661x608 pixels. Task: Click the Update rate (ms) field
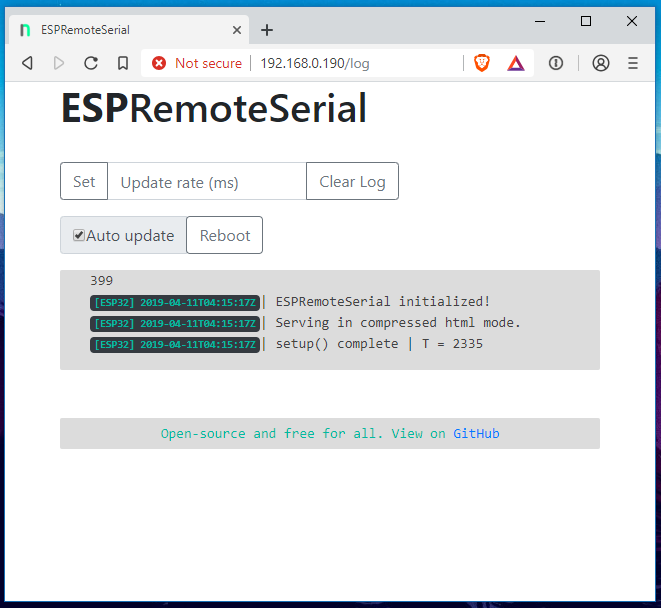click(207, 181)
